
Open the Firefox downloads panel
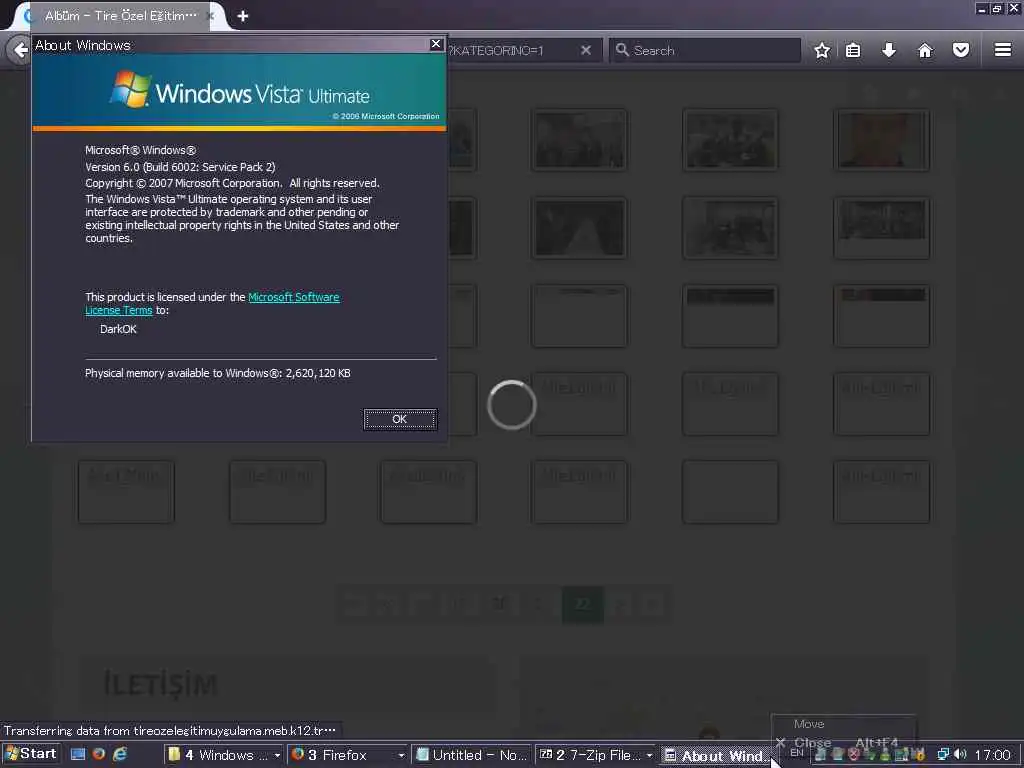[889, 50]
